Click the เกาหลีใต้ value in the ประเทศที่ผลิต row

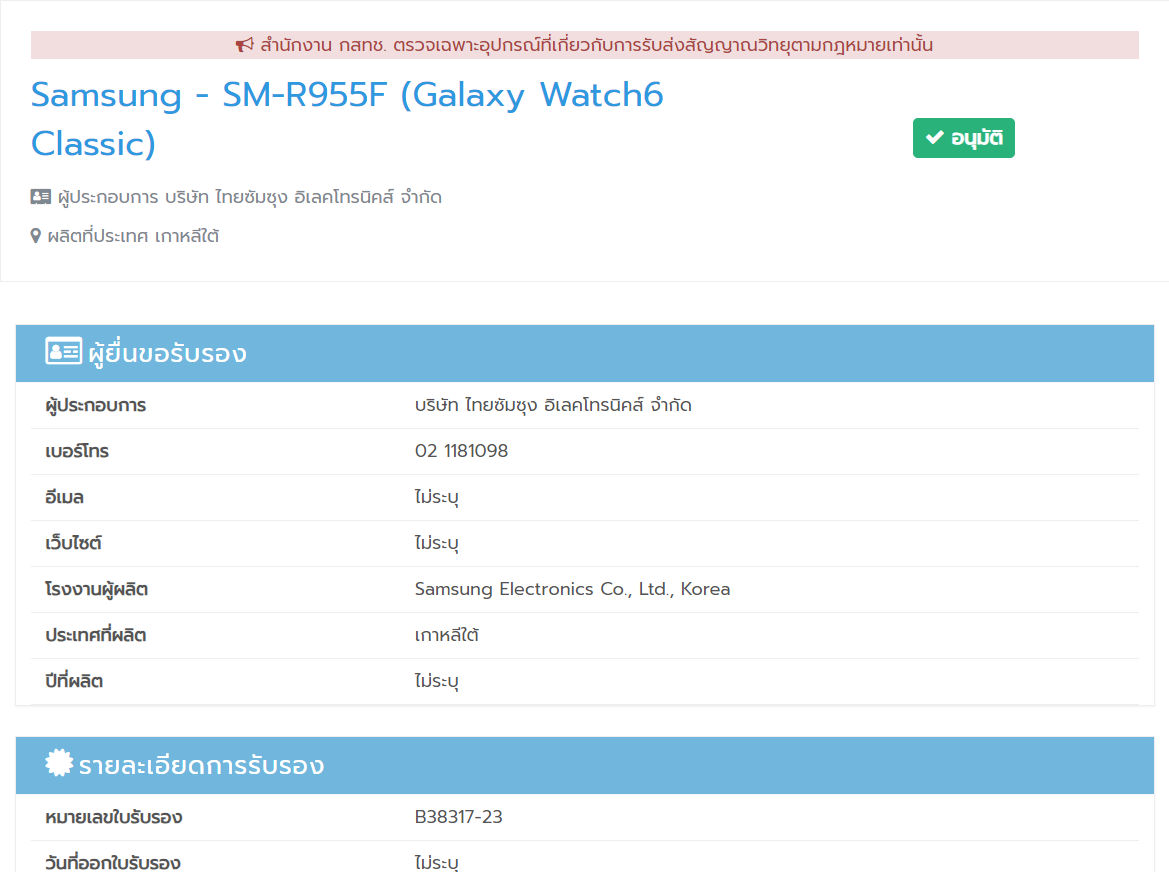(447, 635)
